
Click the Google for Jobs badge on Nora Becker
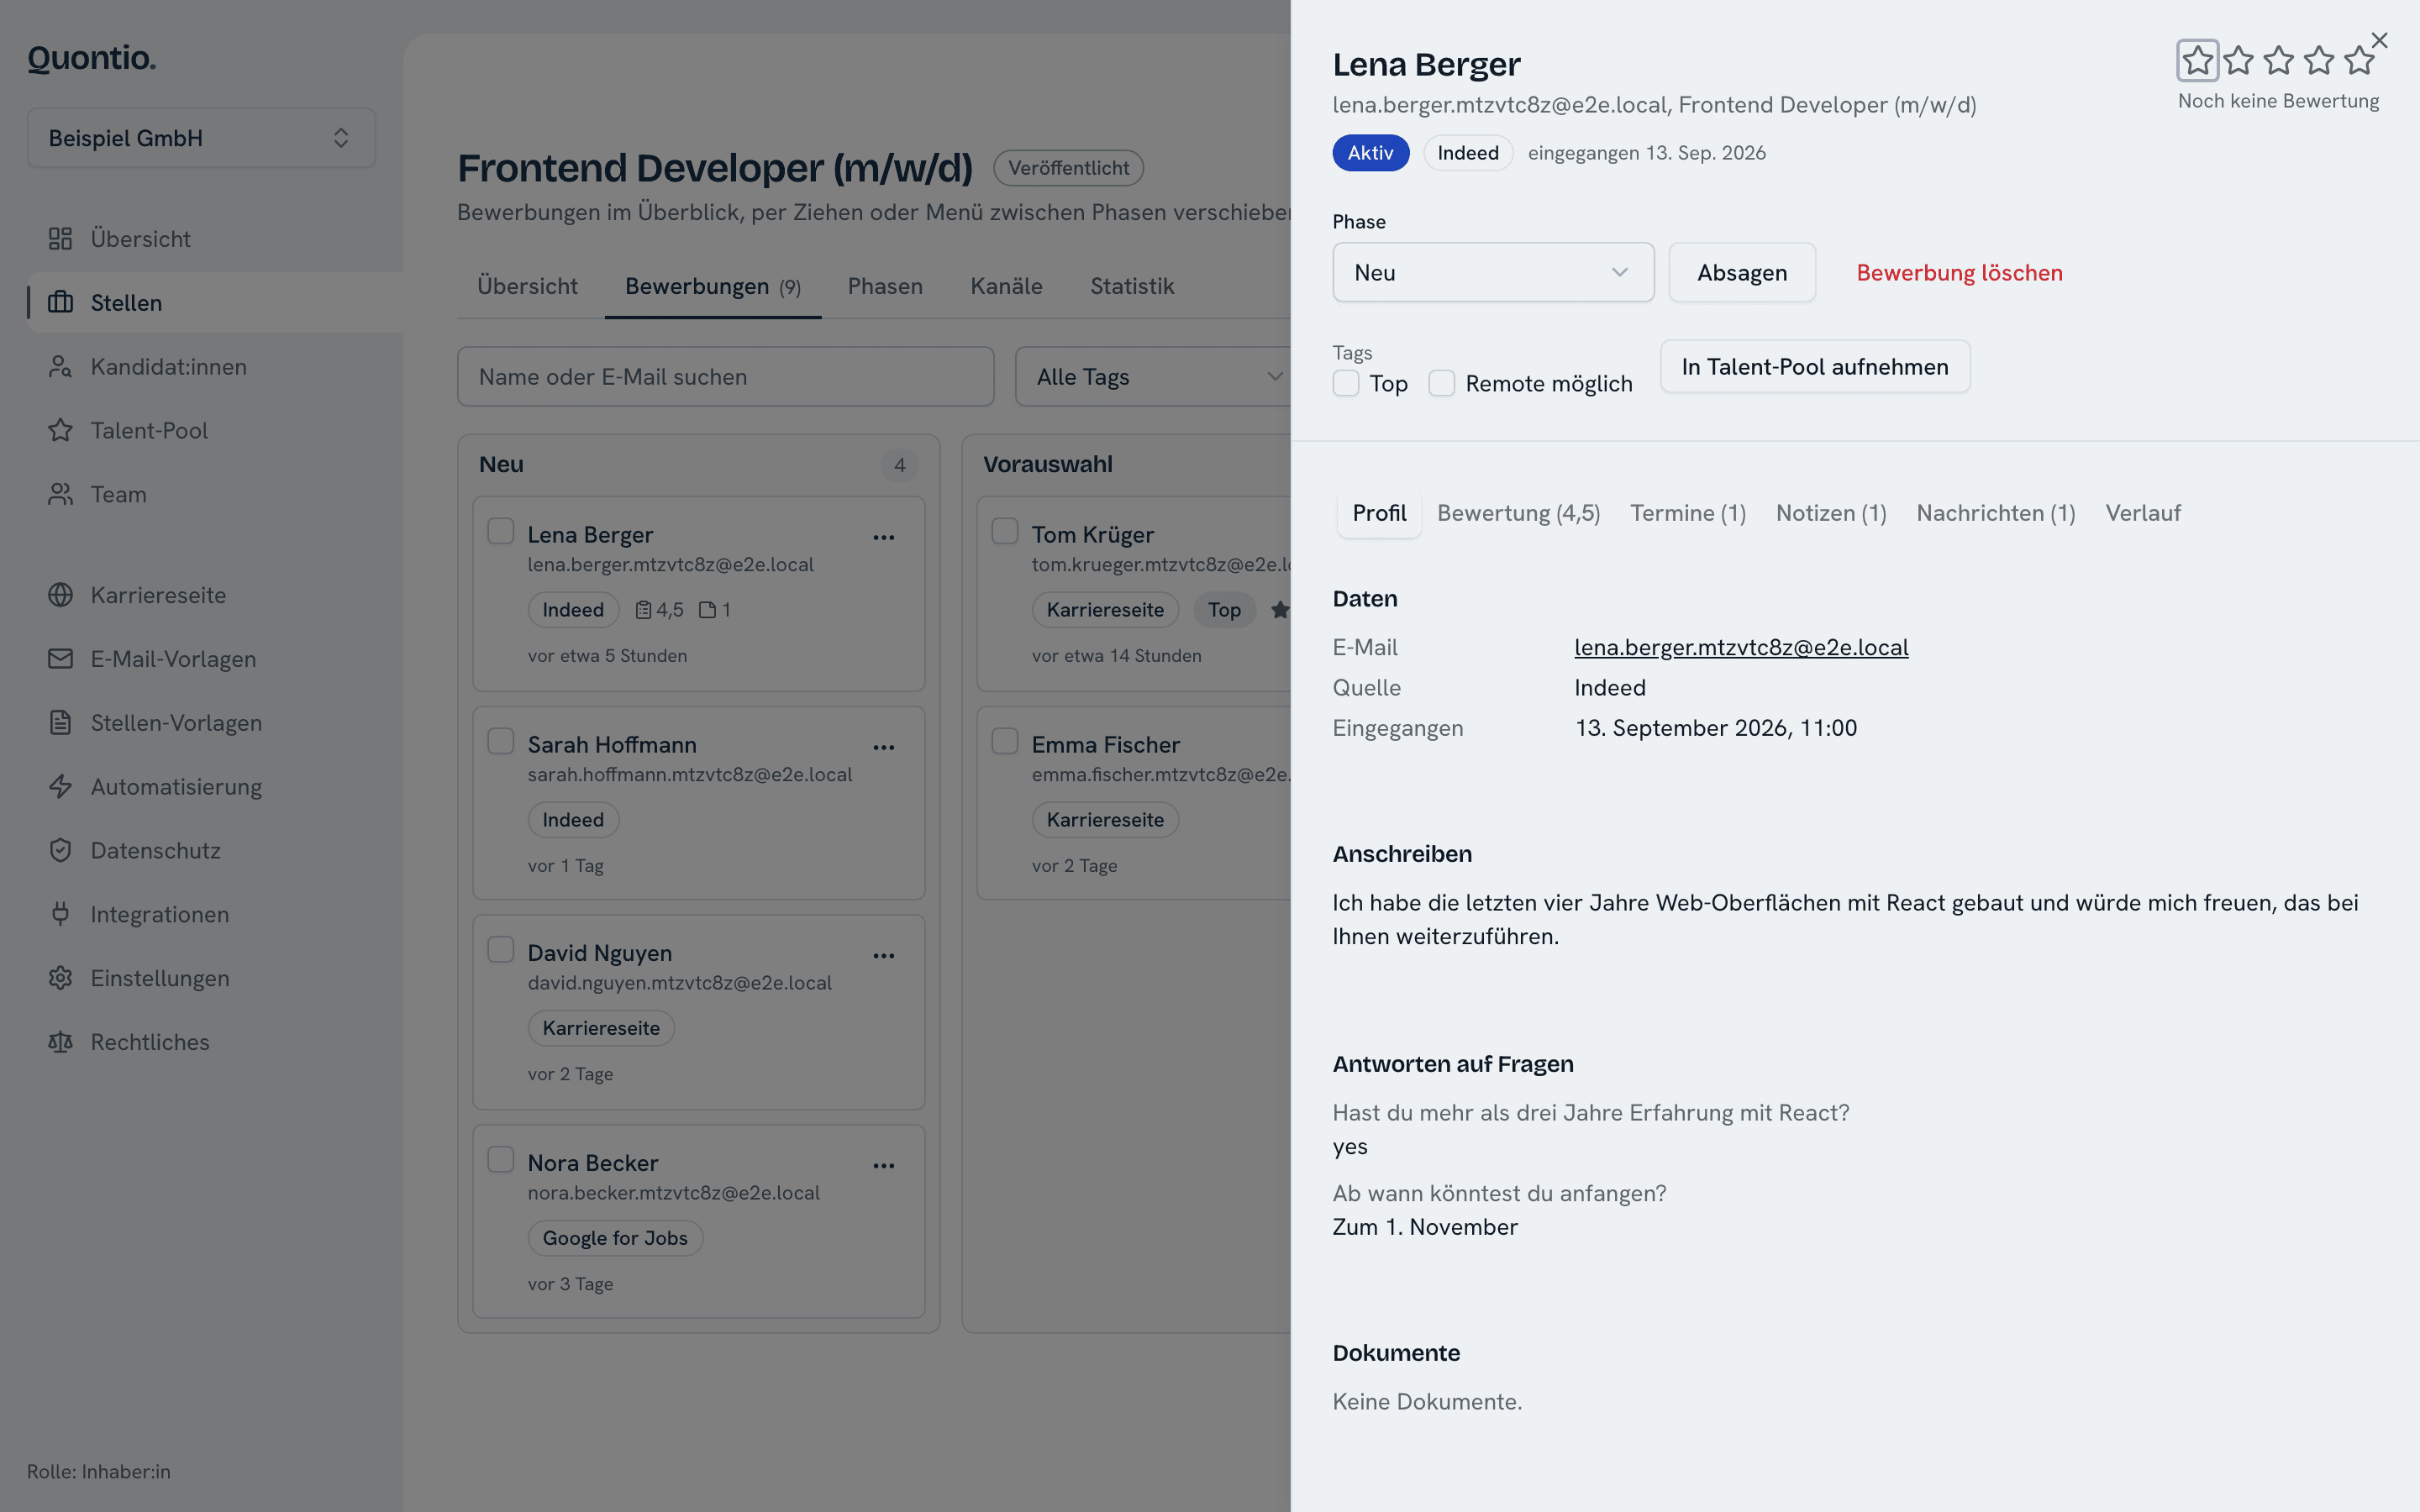click(x=615, y=1238)
